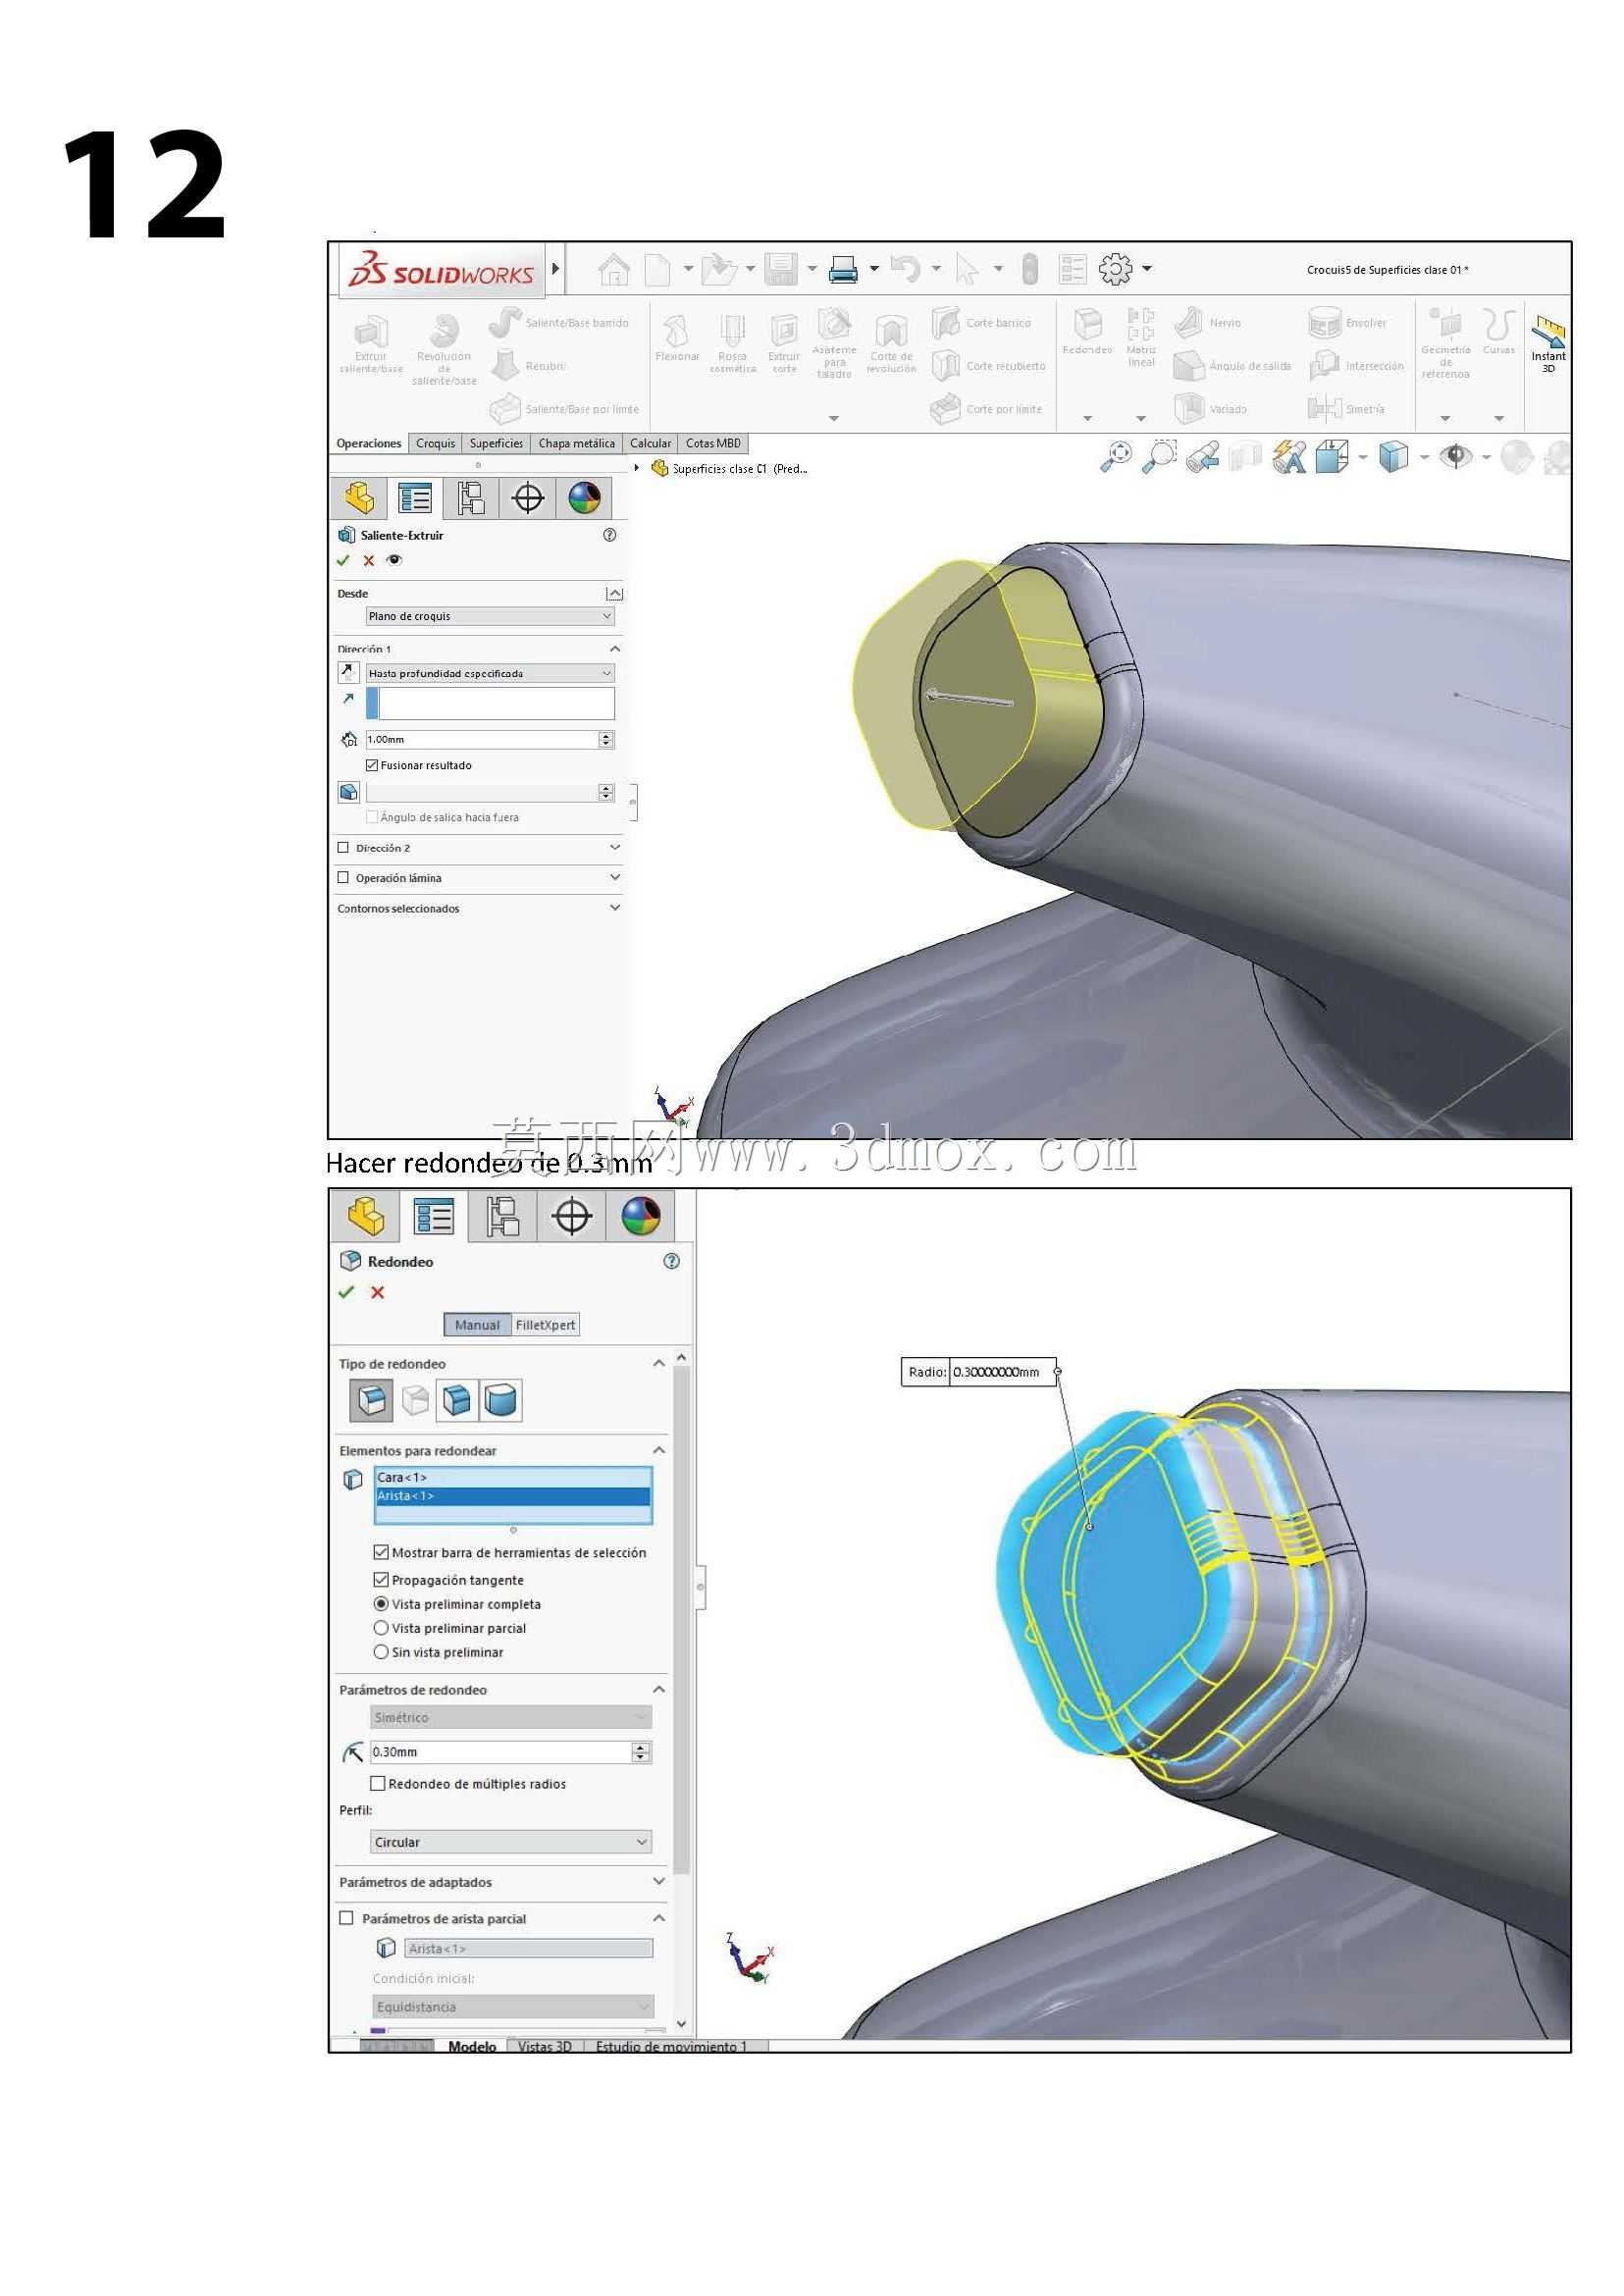Switch to the Chapa metálica tab
Screen dimensions: 1624x2296
[576, 443]
